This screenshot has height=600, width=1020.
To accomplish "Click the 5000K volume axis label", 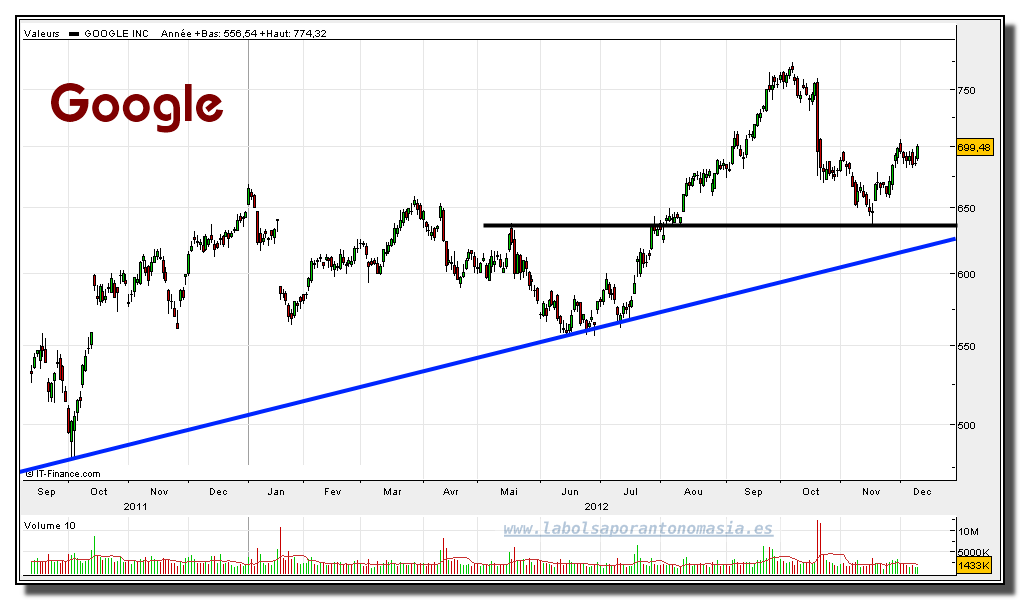I will pyautogui.click(x=974, y=552).
